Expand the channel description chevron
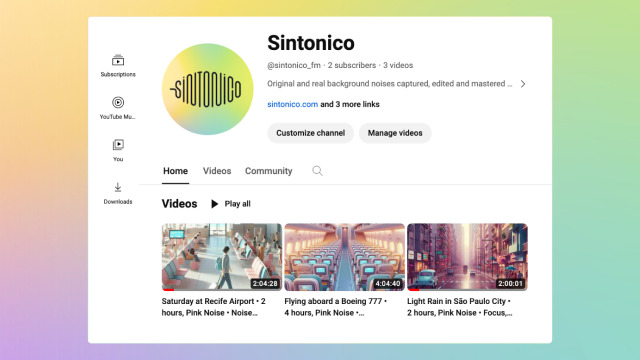The image size is (640, 360). pos(523,84)
